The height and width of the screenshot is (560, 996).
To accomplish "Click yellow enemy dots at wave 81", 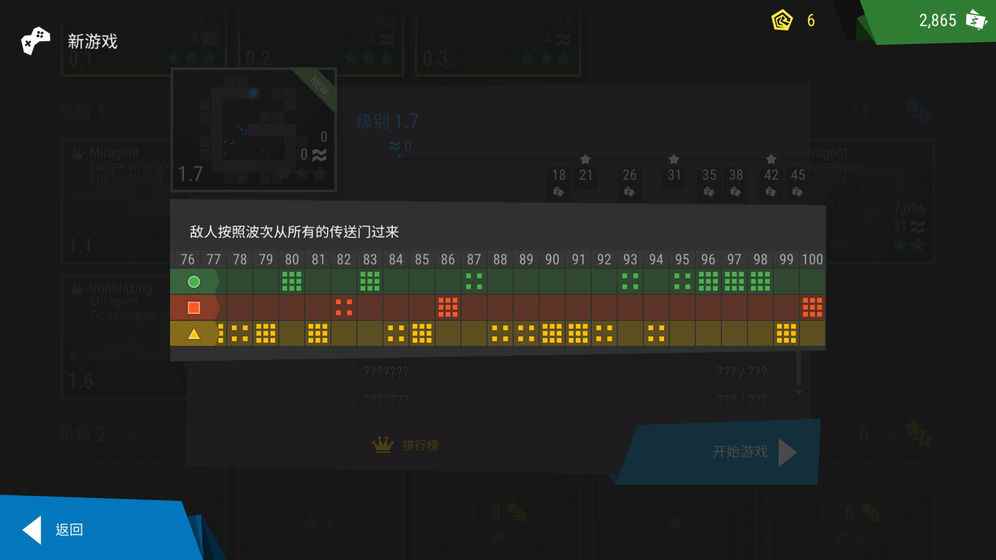I will click(318, 333).
